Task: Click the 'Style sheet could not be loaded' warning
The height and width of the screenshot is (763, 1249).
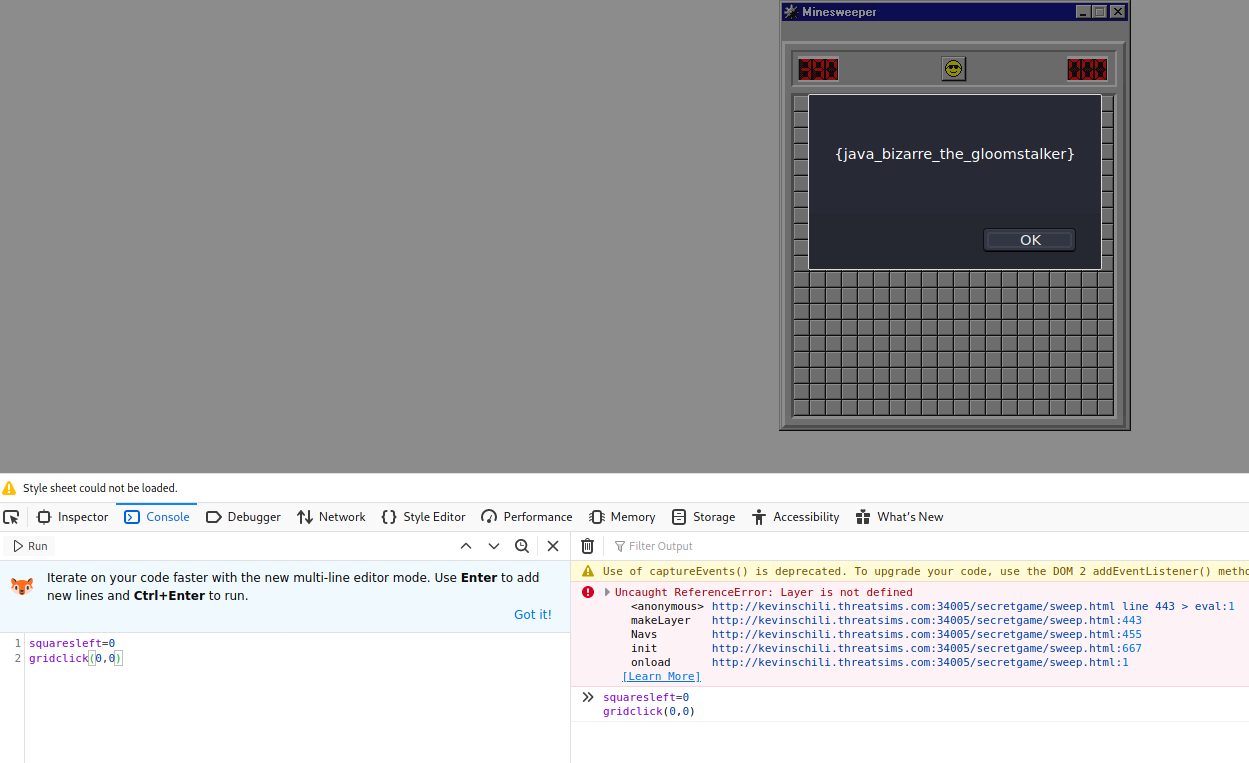Action: [x=100, y=488]
